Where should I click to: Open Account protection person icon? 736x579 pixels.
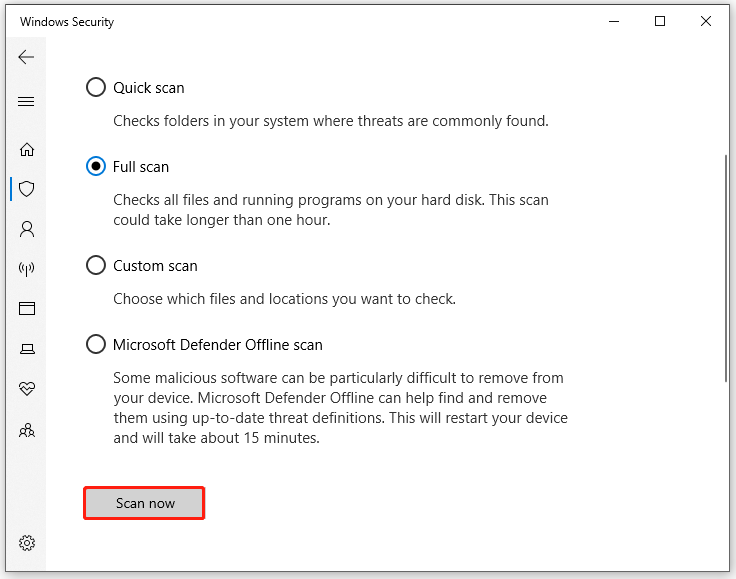point(27,229)
